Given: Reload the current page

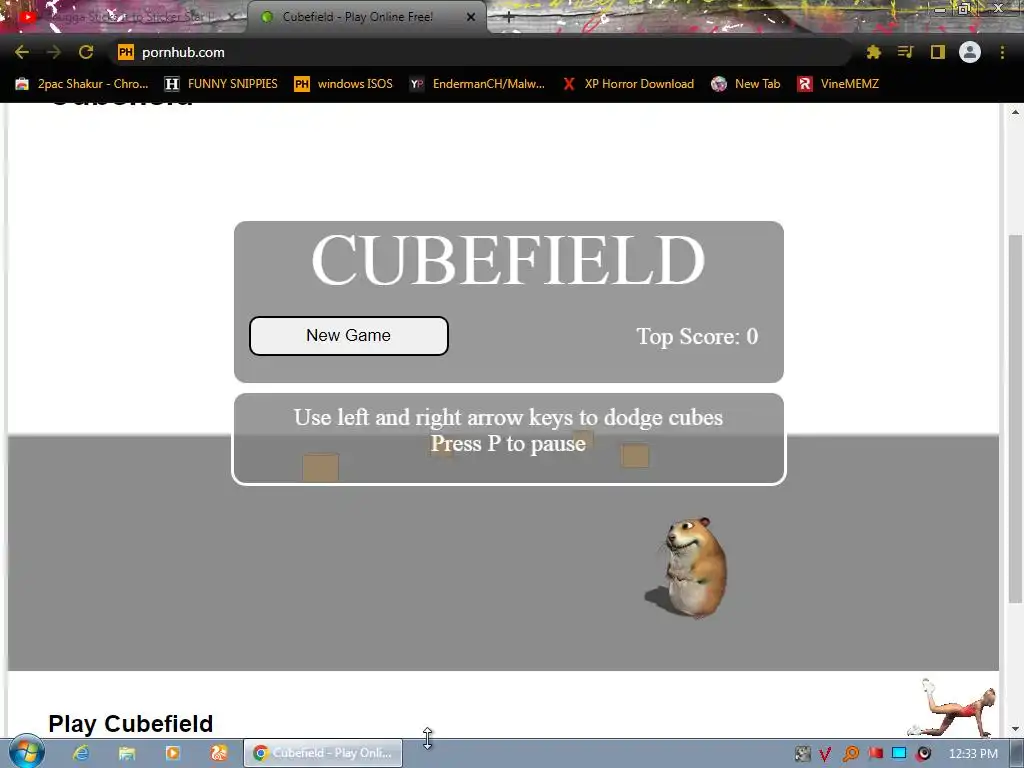Looking at the screenshot, I should pyautogui.click(x=86, y=52).
